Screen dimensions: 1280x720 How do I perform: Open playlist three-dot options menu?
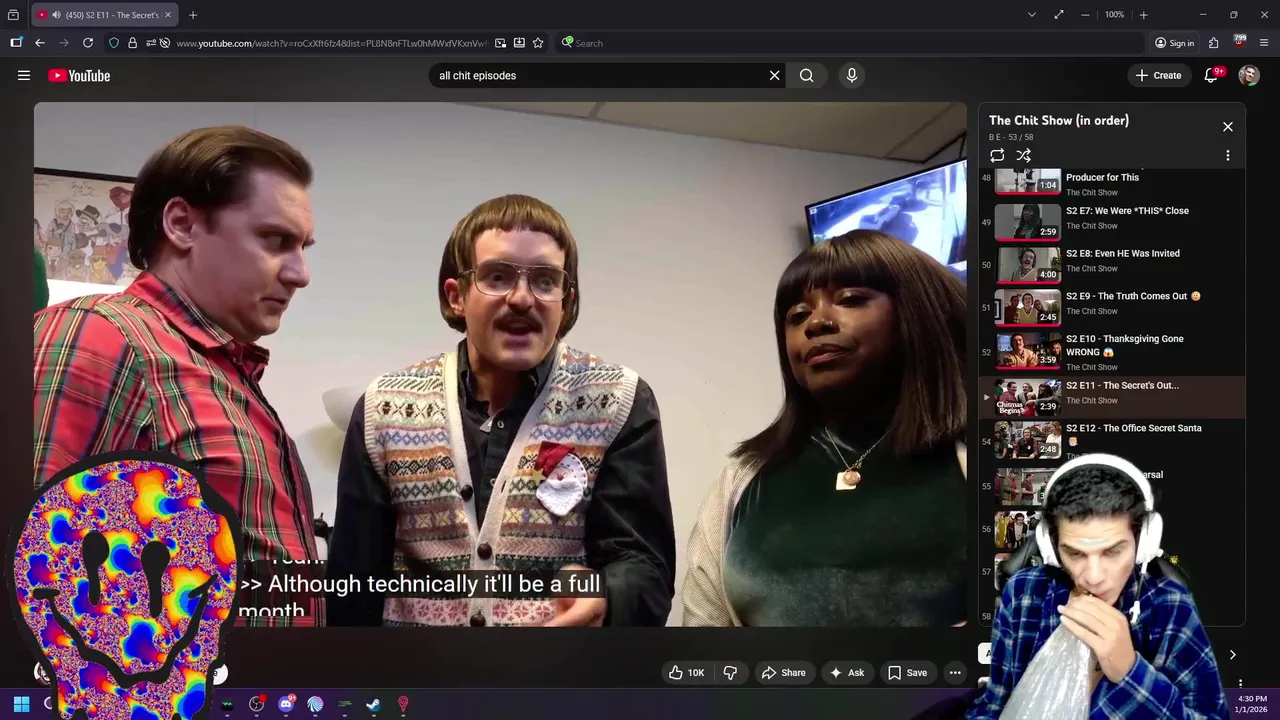tap(1228, 155)
